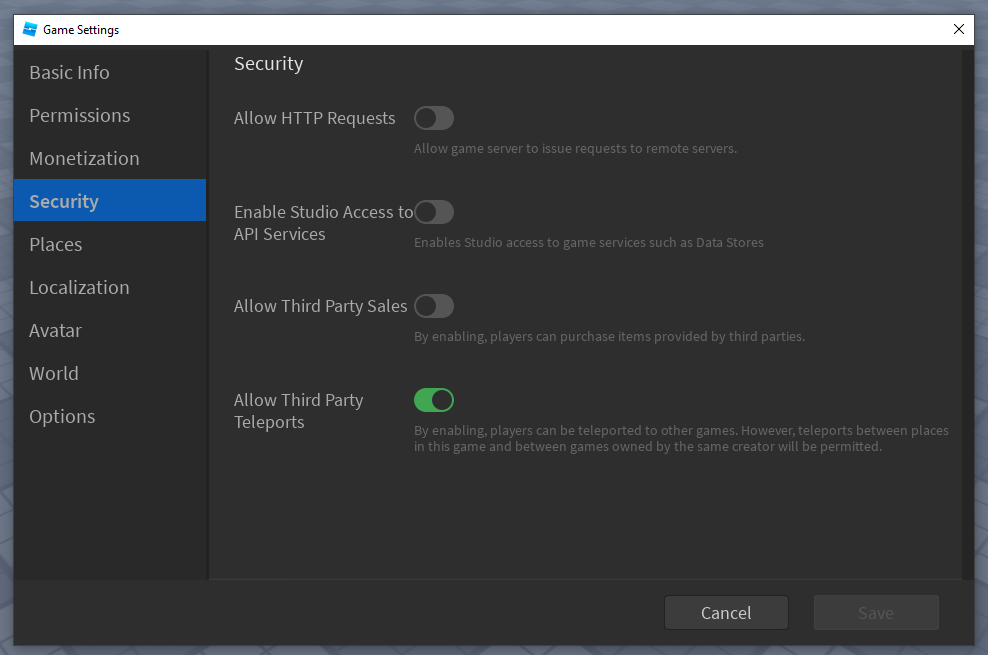Click the Security section heading

[x=268, y=64]
